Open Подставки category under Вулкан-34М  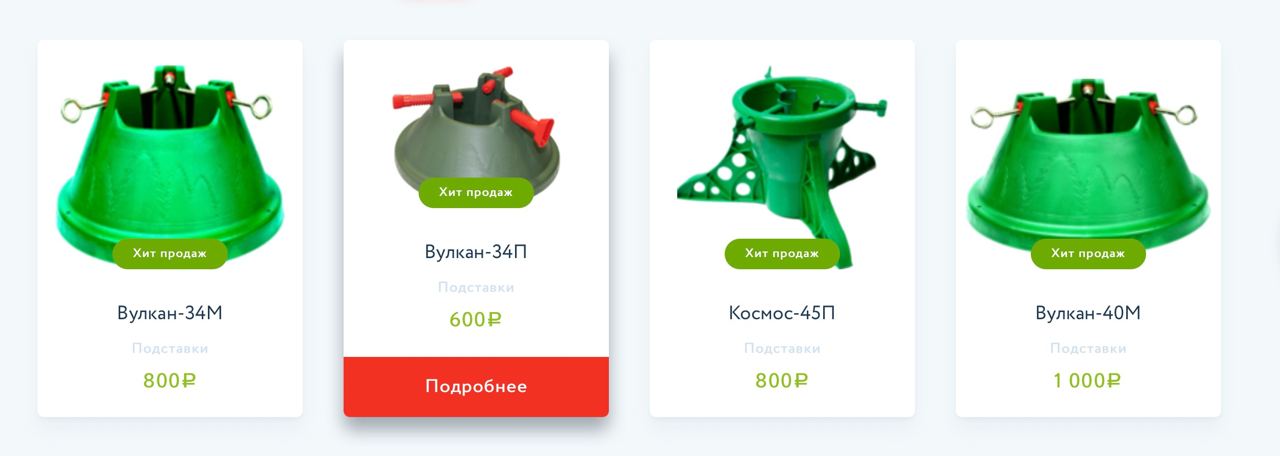(x=170, y=349)
